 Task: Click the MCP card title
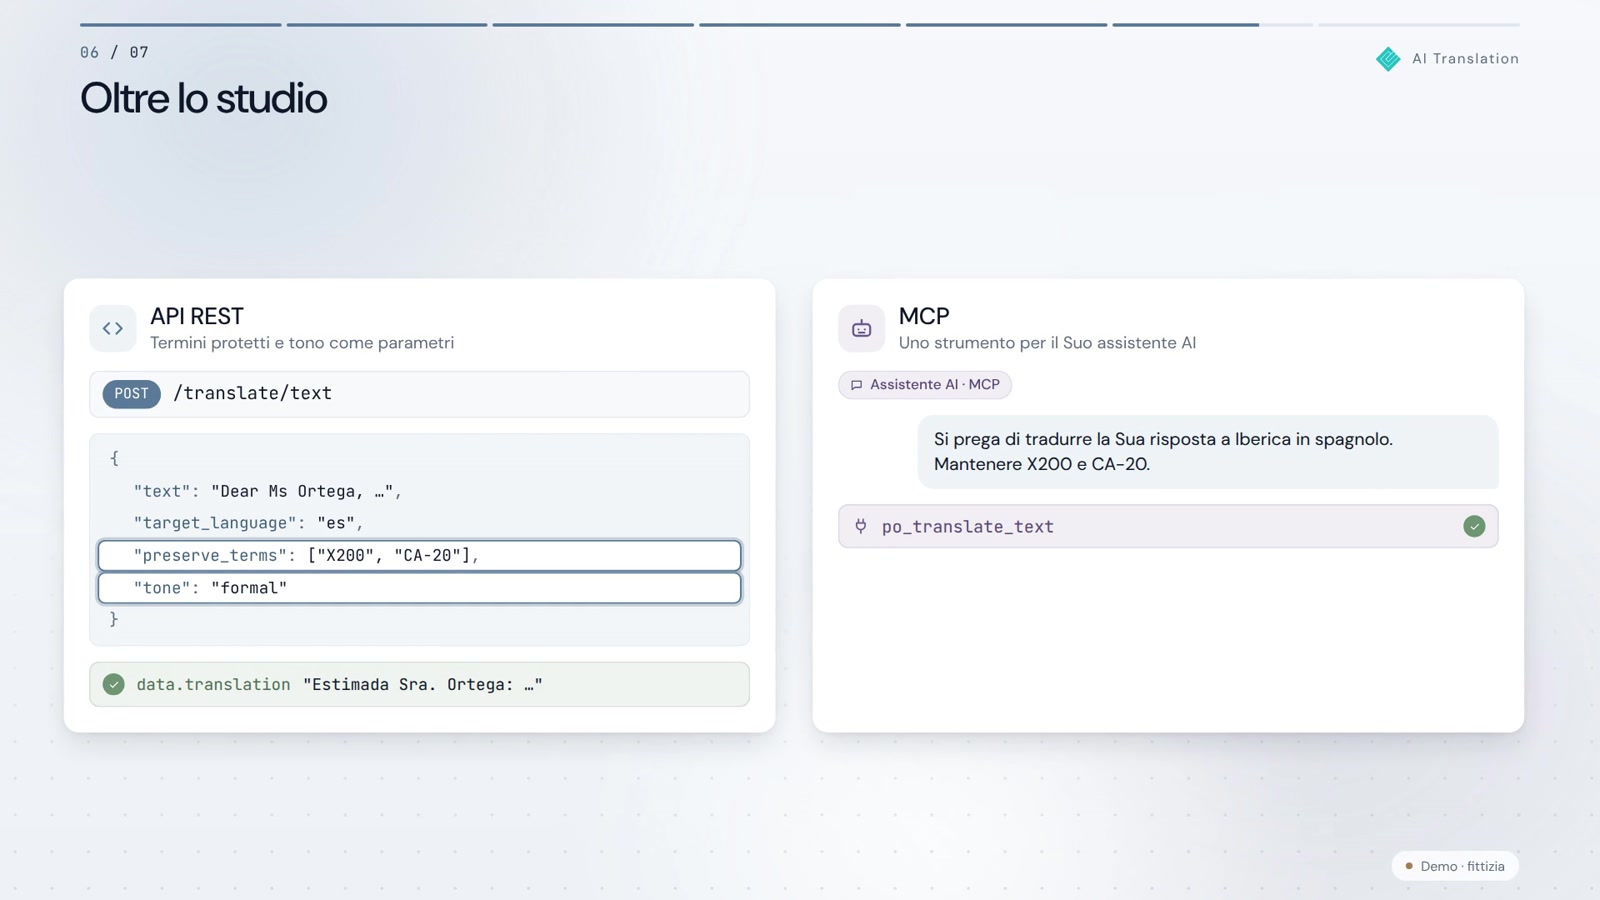(x=924, y=316)
